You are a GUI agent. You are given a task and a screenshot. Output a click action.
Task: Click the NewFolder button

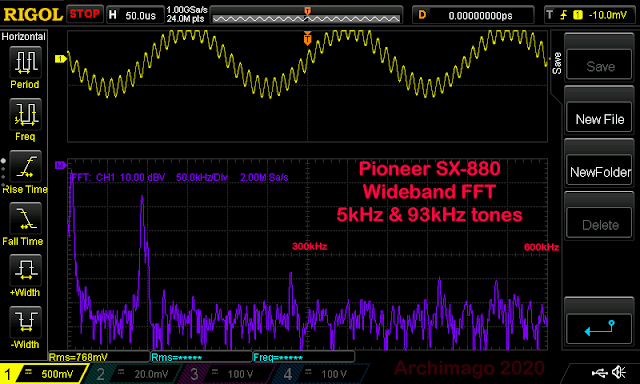(600, 172)
